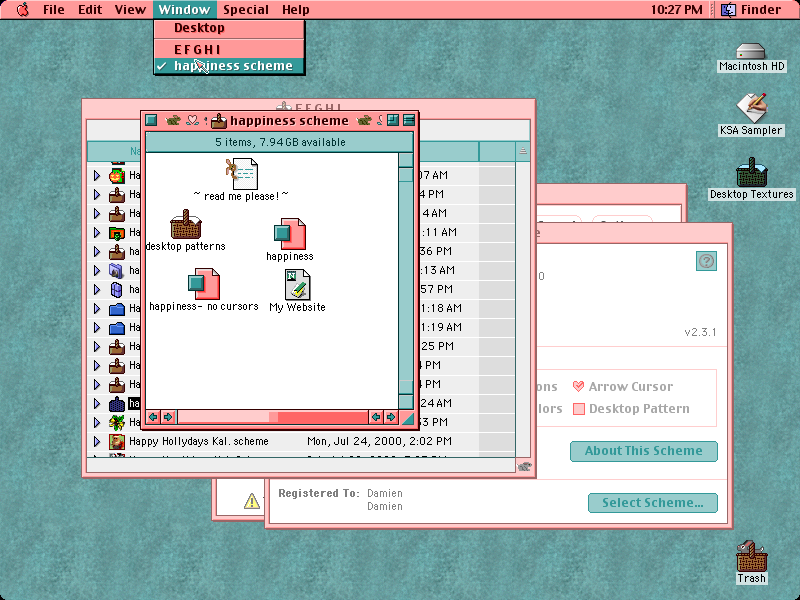
Task: Expand the pumpkin icon row in EFGHI
Action: point(97,176)
